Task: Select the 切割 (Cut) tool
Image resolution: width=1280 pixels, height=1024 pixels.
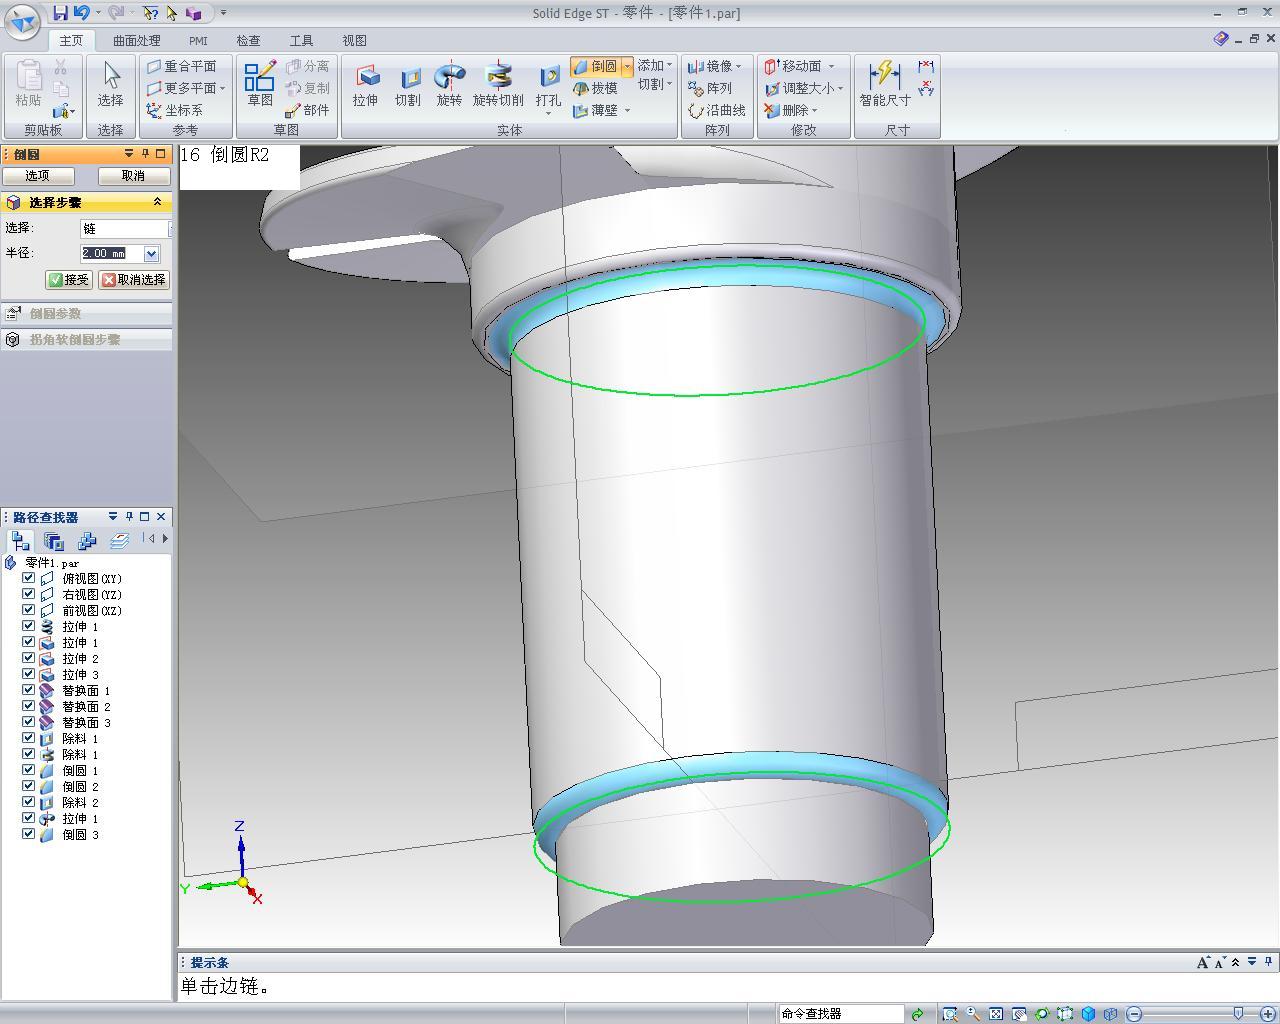Action: (408, 86)
